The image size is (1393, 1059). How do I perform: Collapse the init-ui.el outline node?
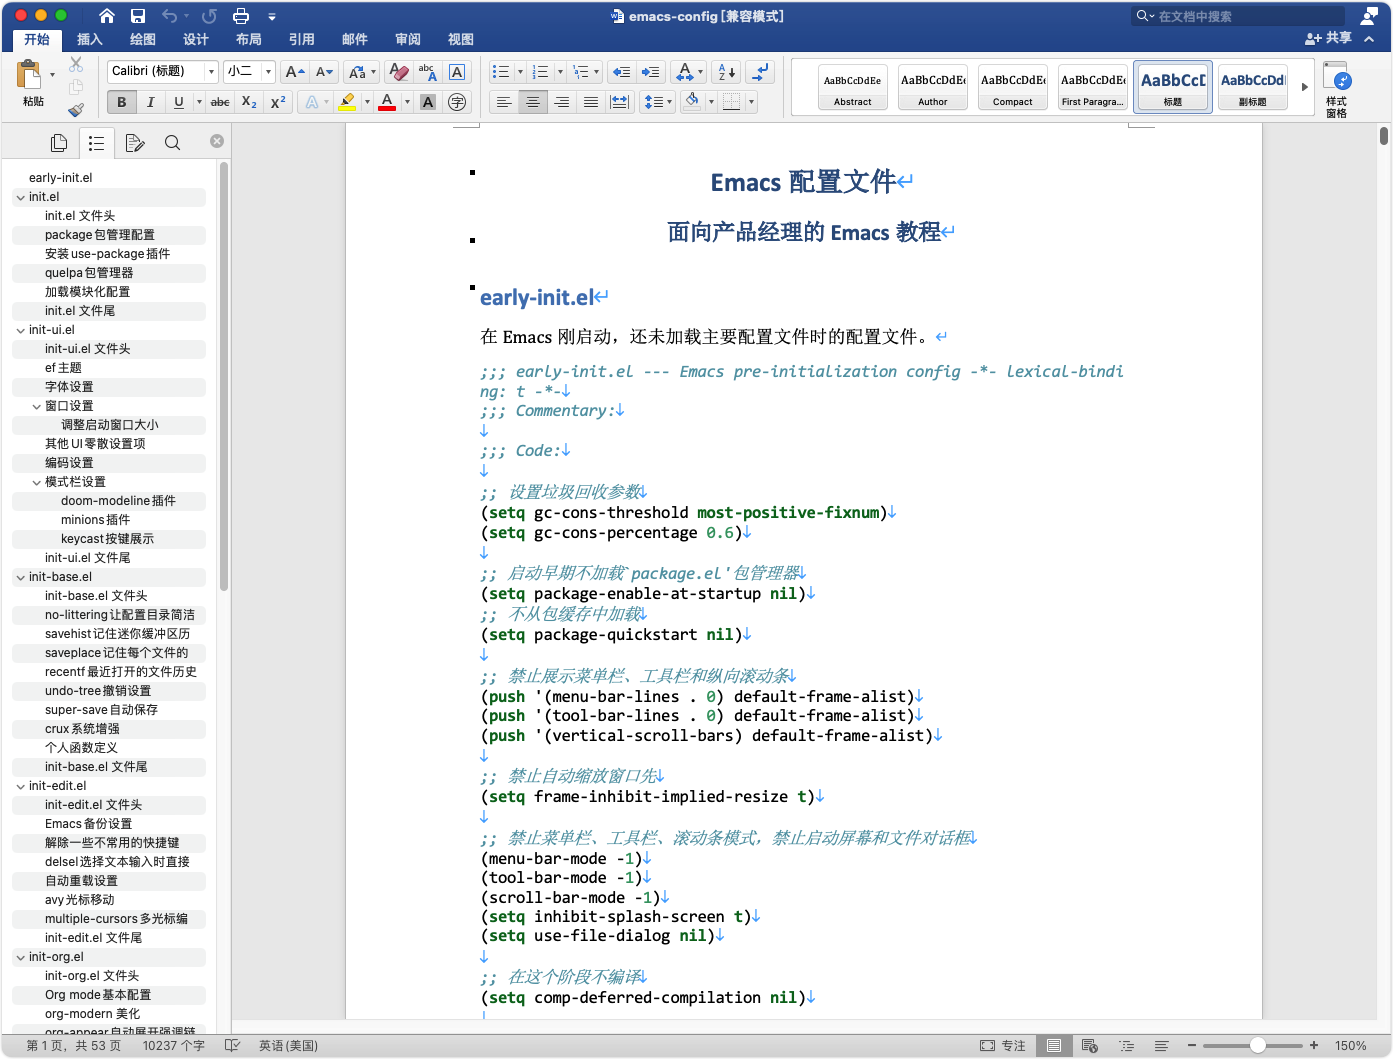point(21,330)
